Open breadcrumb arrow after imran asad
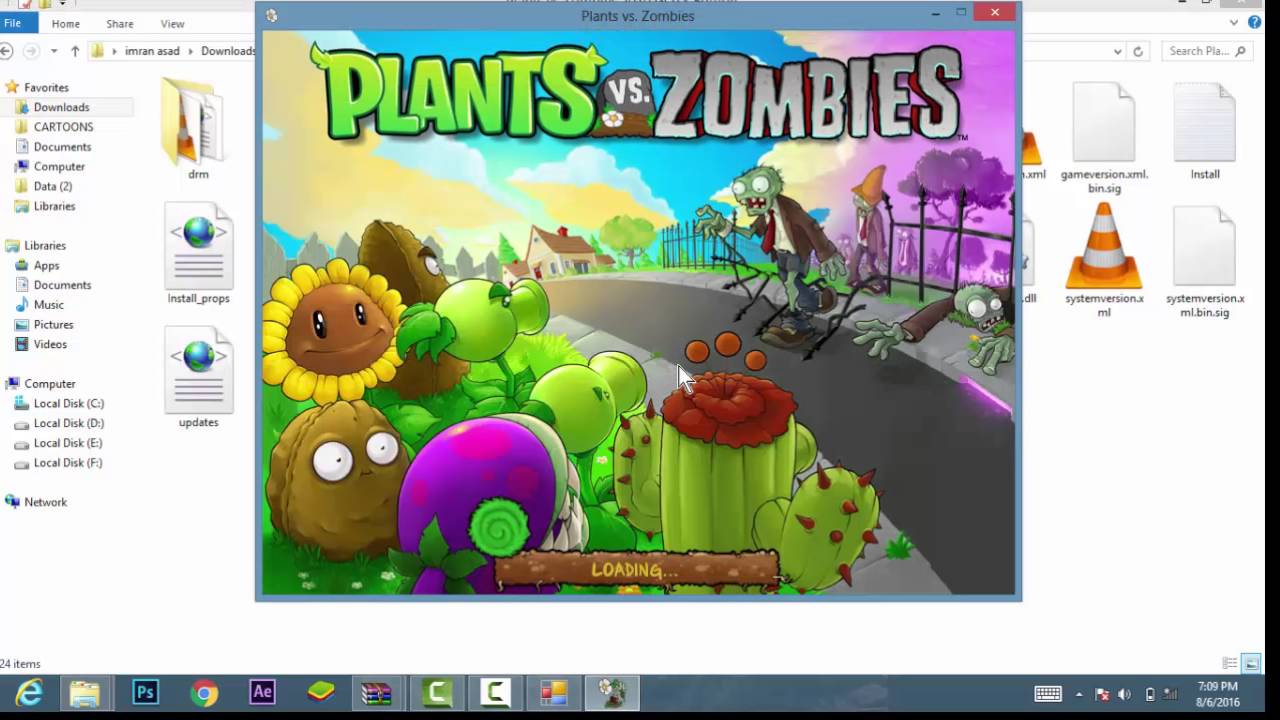Screen dimensions: 1280x720 192,51
